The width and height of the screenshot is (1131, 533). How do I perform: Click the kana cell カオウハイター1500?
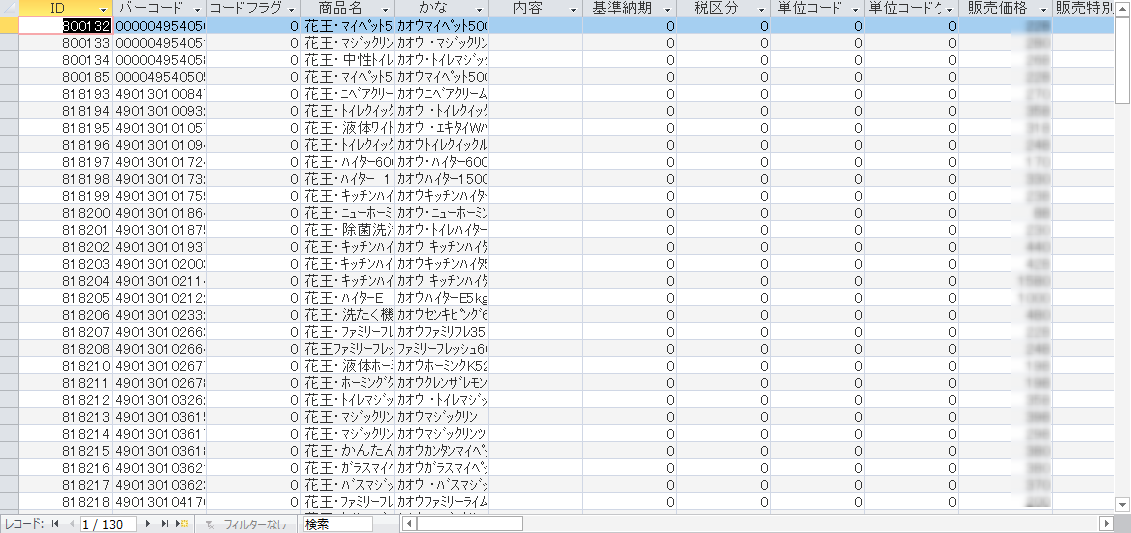tap(441, 179)
